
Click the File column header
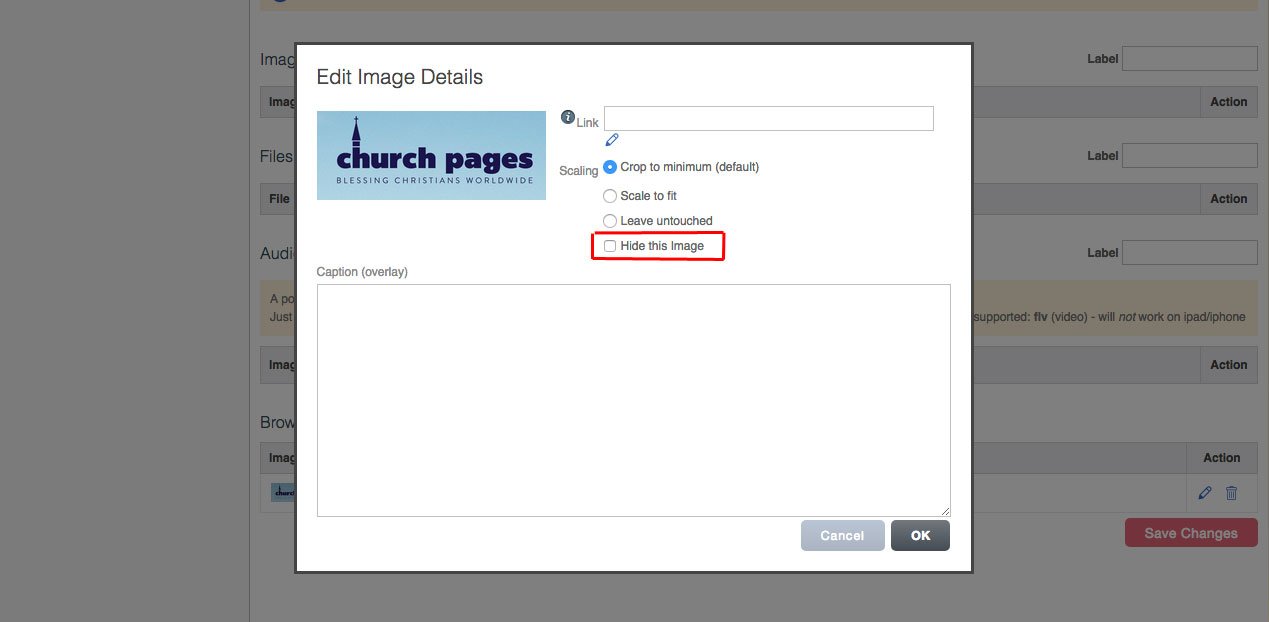coord(279,199)
